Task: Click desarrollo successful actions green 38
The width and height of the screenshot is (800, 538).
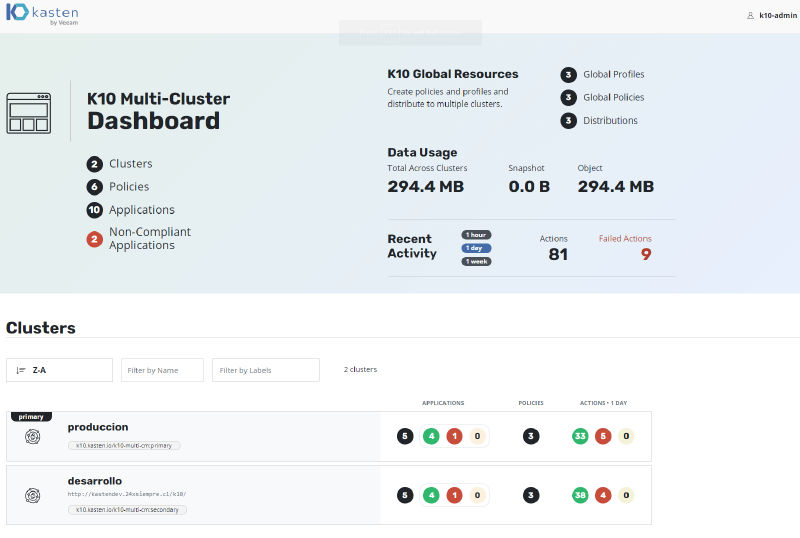Action: (580, 495)
